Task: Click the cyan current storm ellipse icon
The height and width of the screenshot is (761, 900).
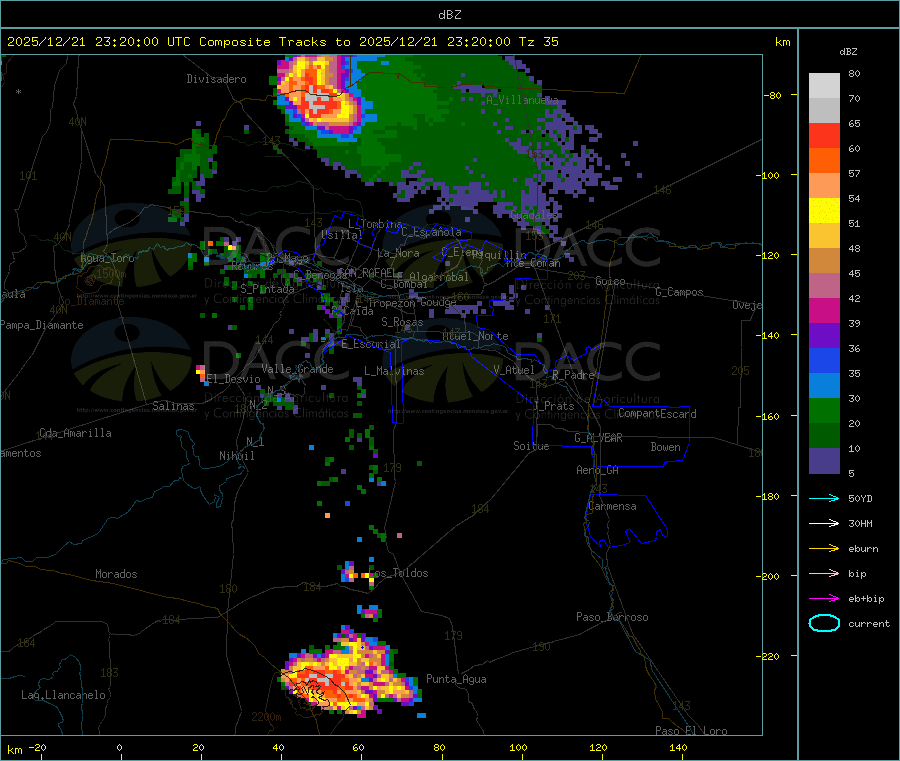Action: click(x=824, y=623)
